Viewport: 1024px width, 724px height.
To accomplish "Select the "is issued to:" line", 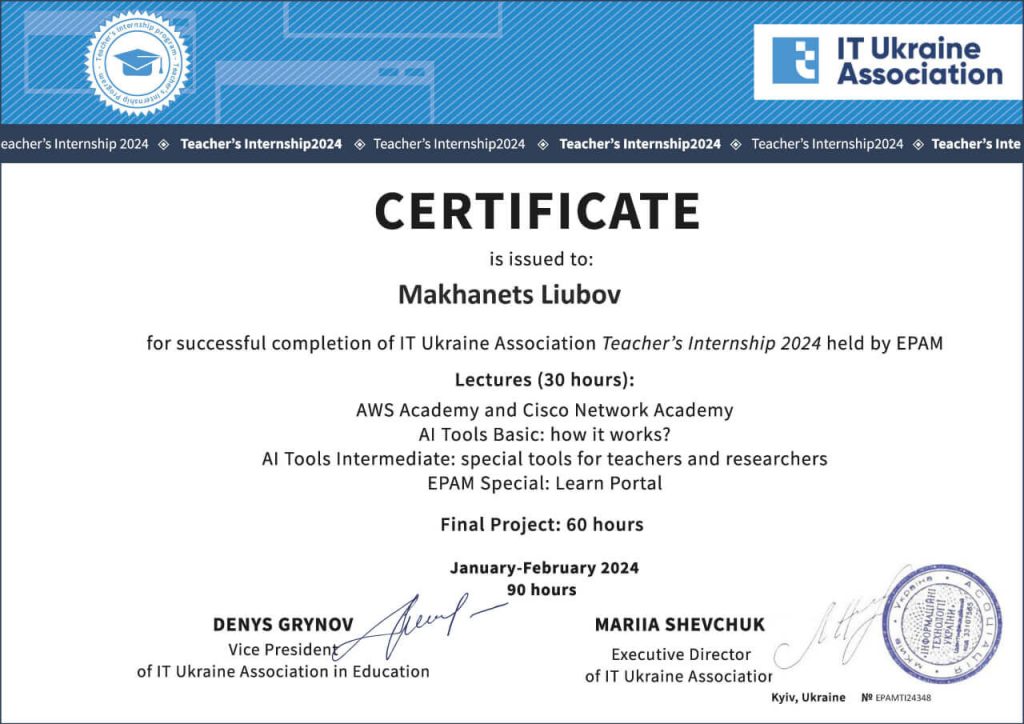I will [541, 259].
